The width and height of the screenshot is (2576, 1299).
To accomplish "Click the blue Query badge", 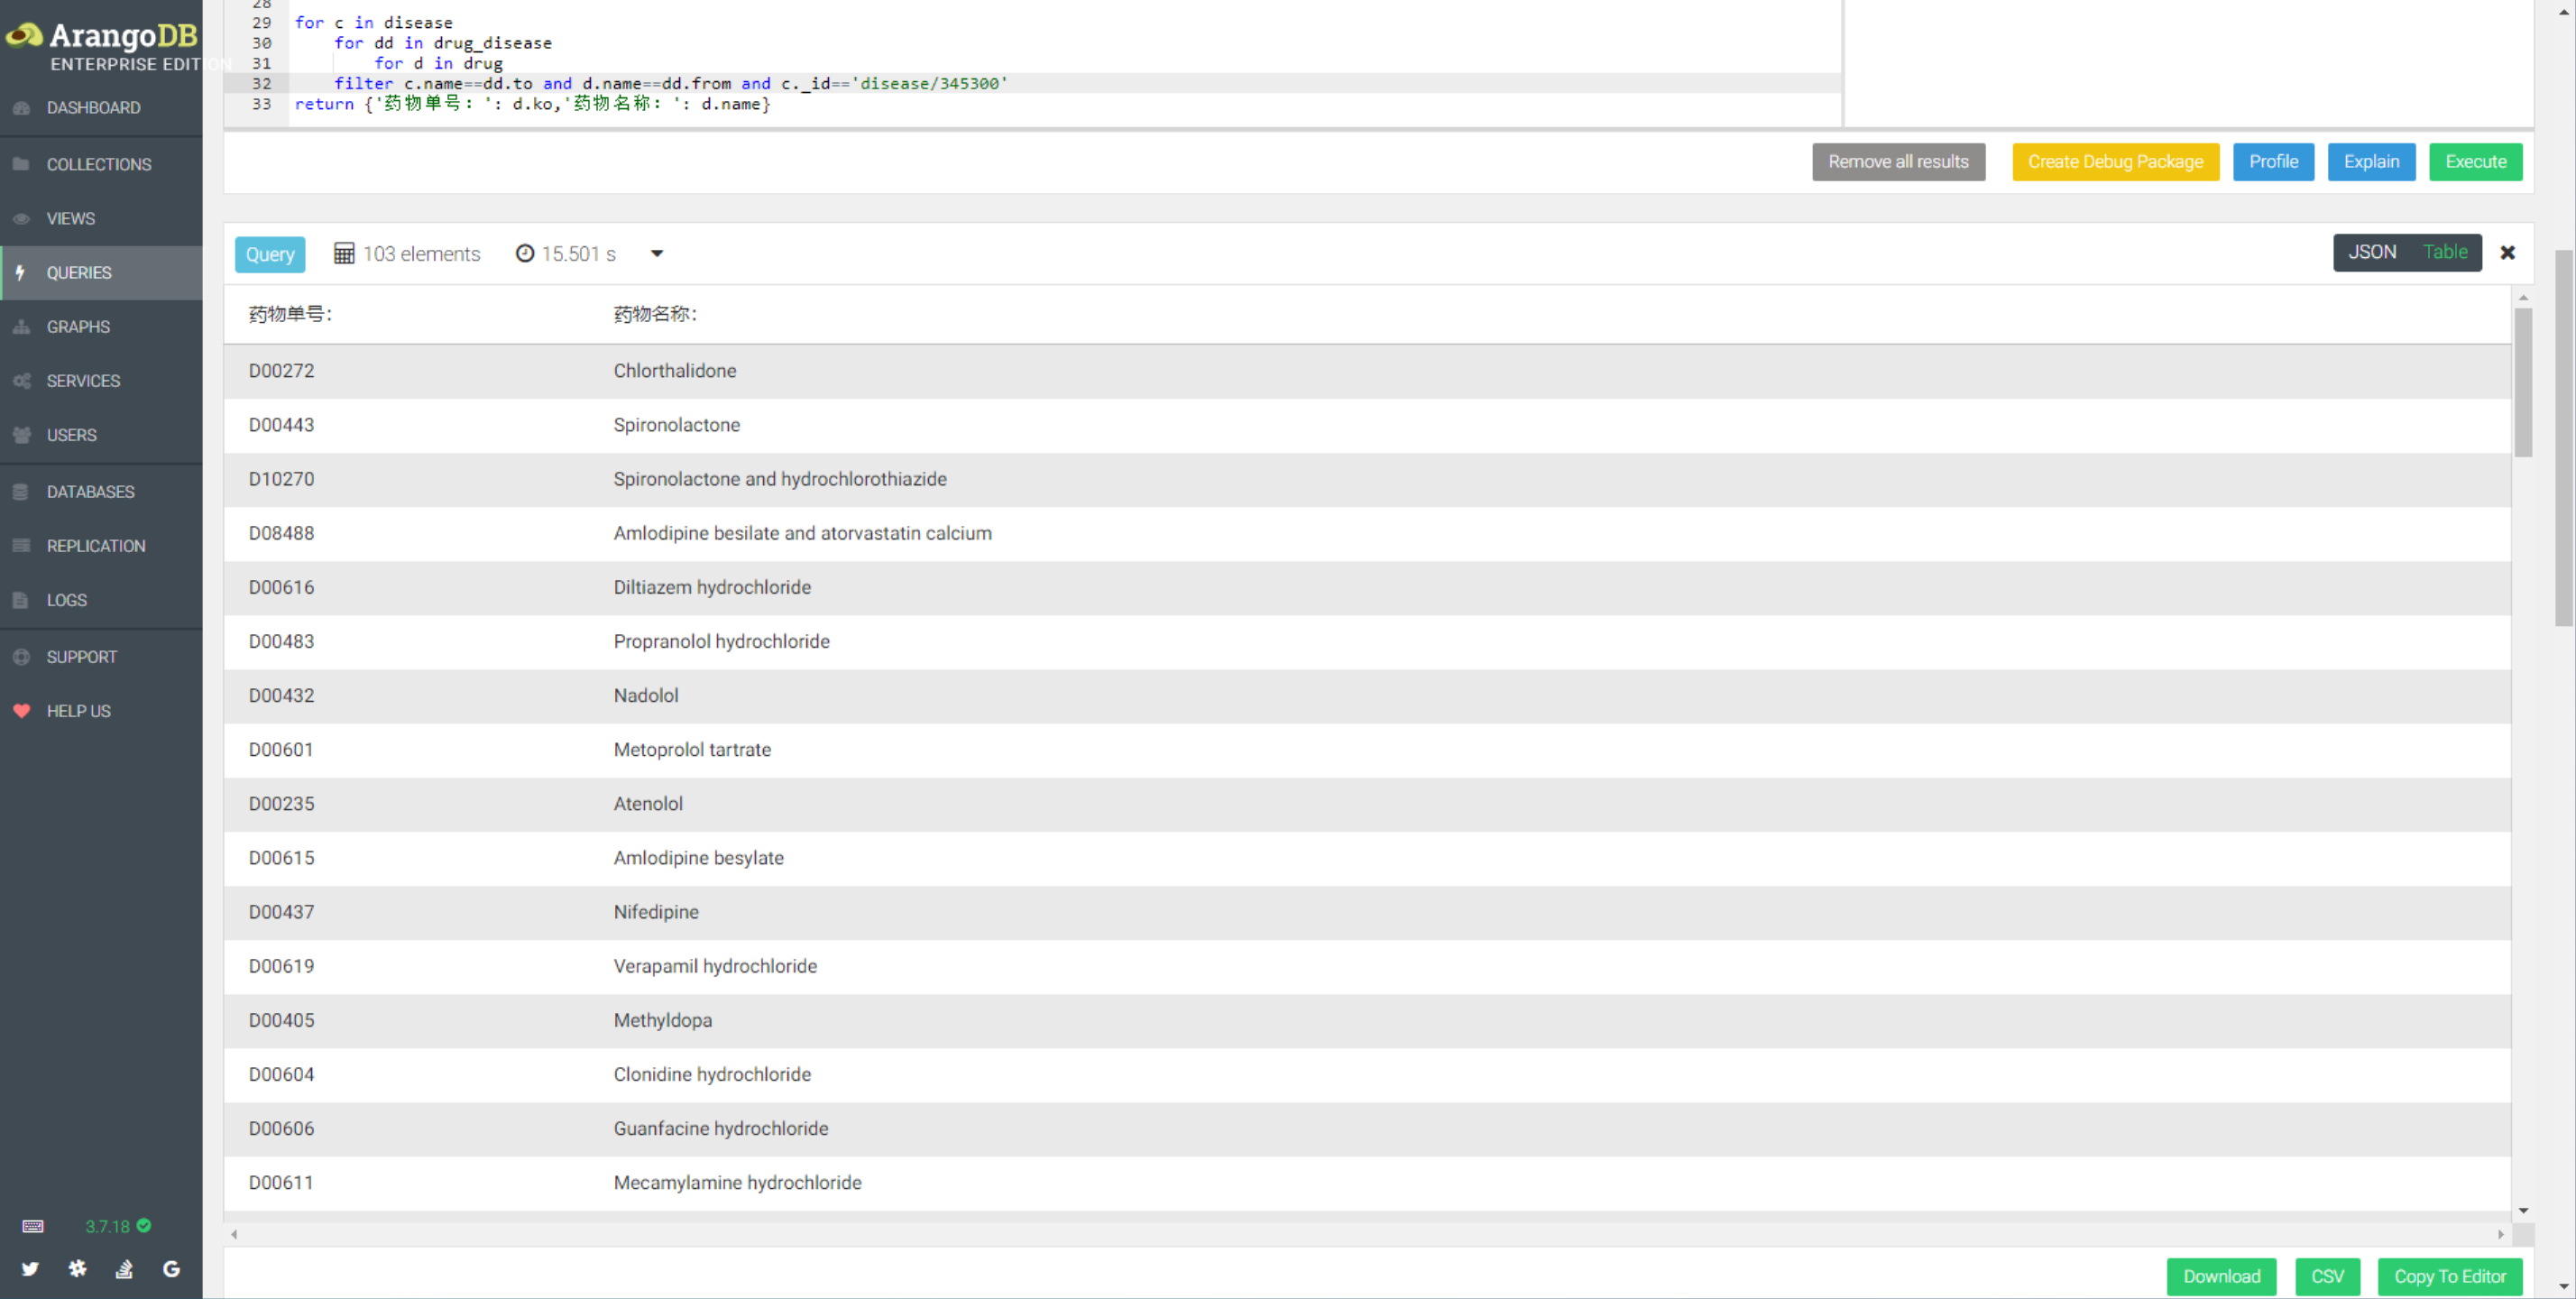I will pos(269,254).
